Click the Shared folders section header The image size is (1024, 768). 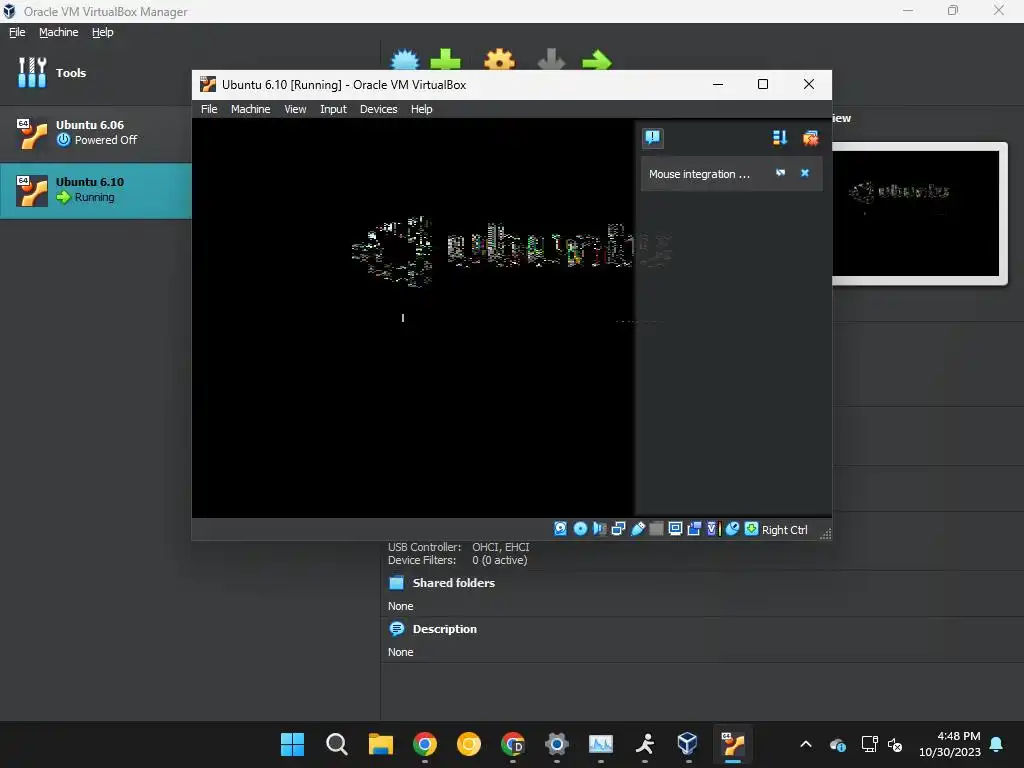pos(453,583)
